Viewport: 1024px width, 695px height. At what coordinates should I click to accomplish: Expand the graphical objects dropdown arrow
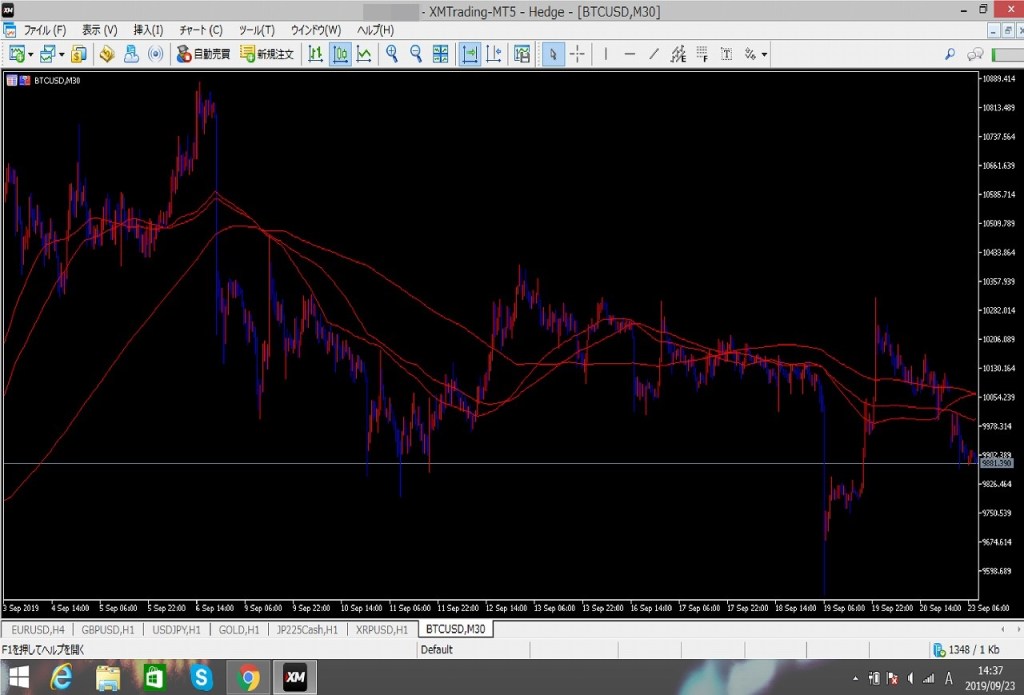coord(764,54)
